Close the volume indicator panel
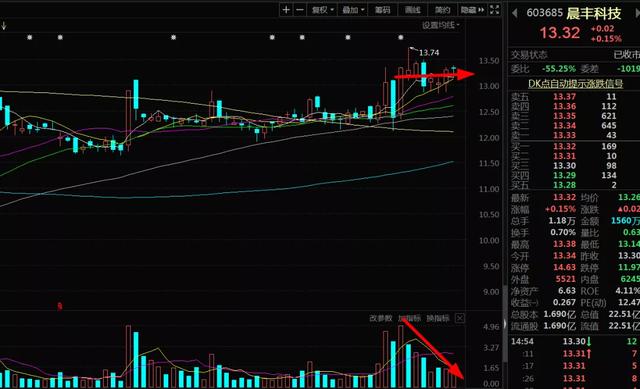The height and width of the screenshot is (389, 640). coord(460,318)
